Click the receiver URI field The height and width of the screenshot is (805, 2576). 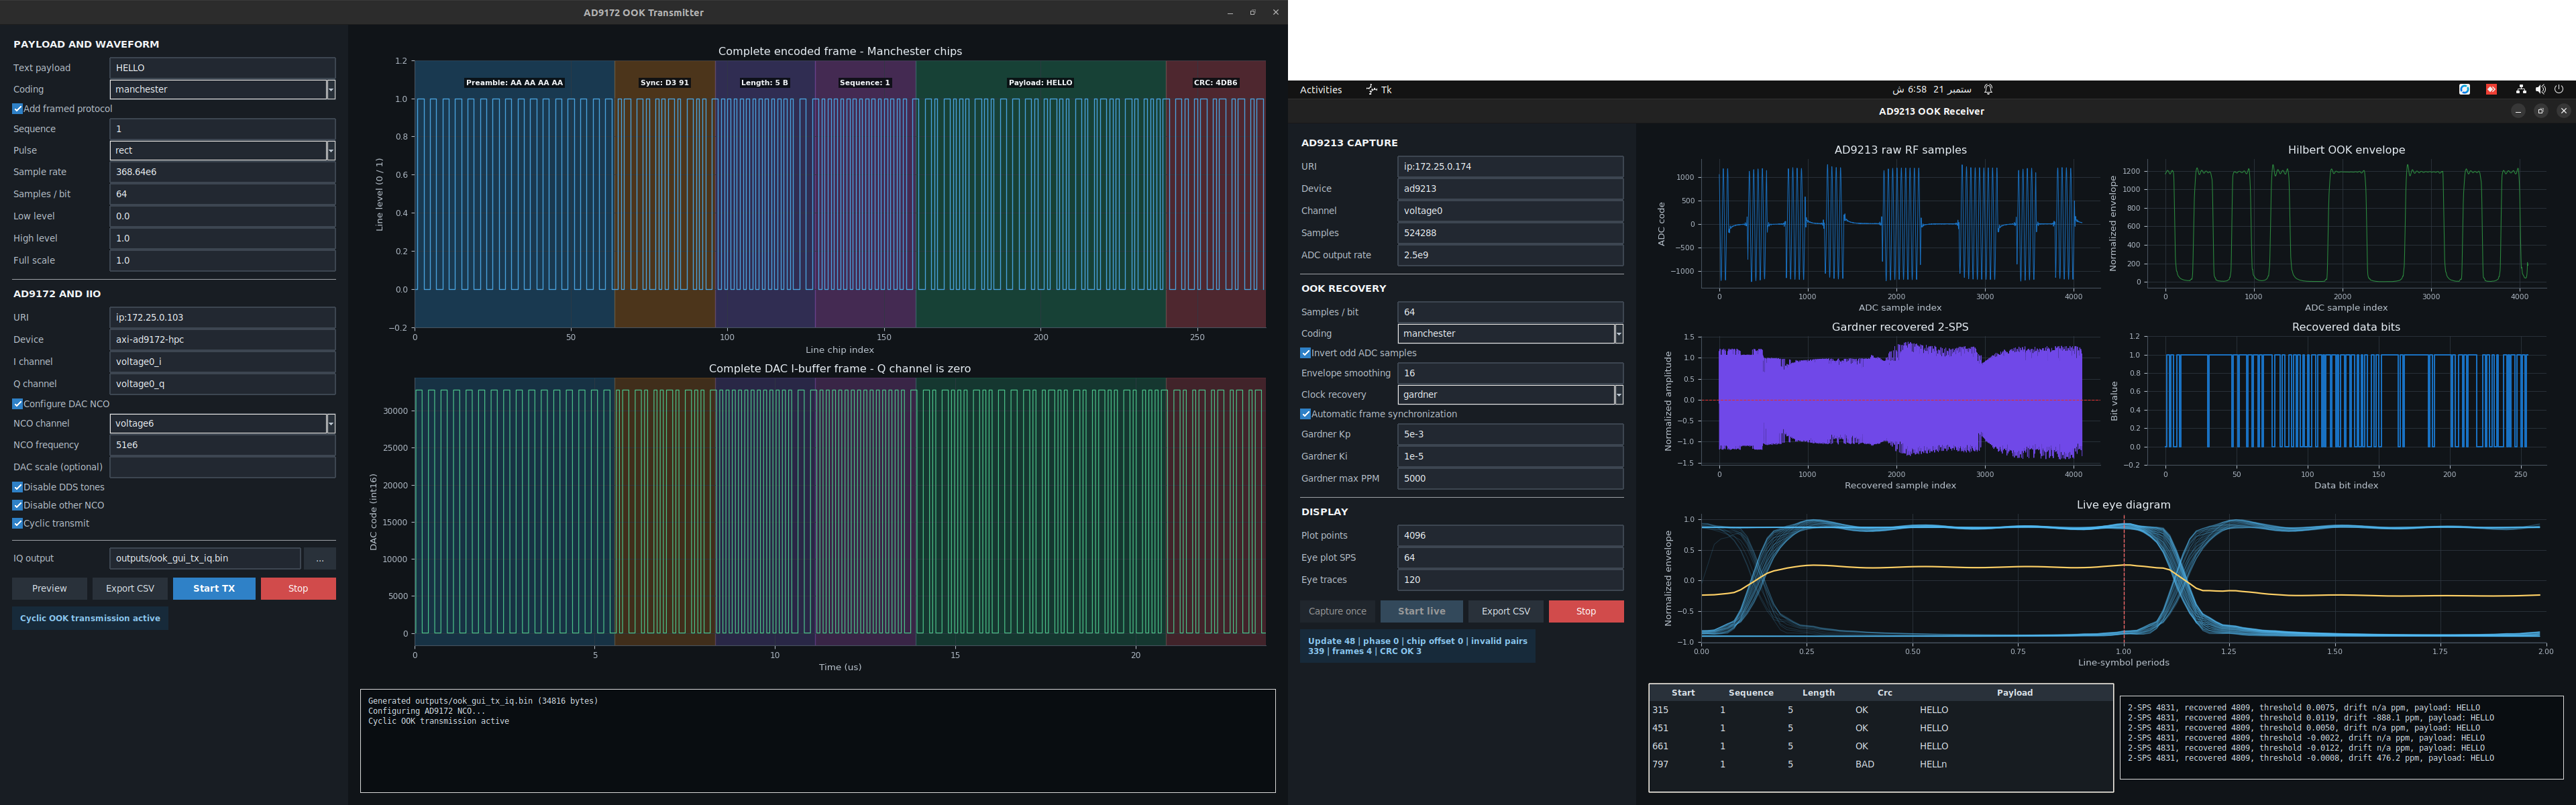(1510, 166)
